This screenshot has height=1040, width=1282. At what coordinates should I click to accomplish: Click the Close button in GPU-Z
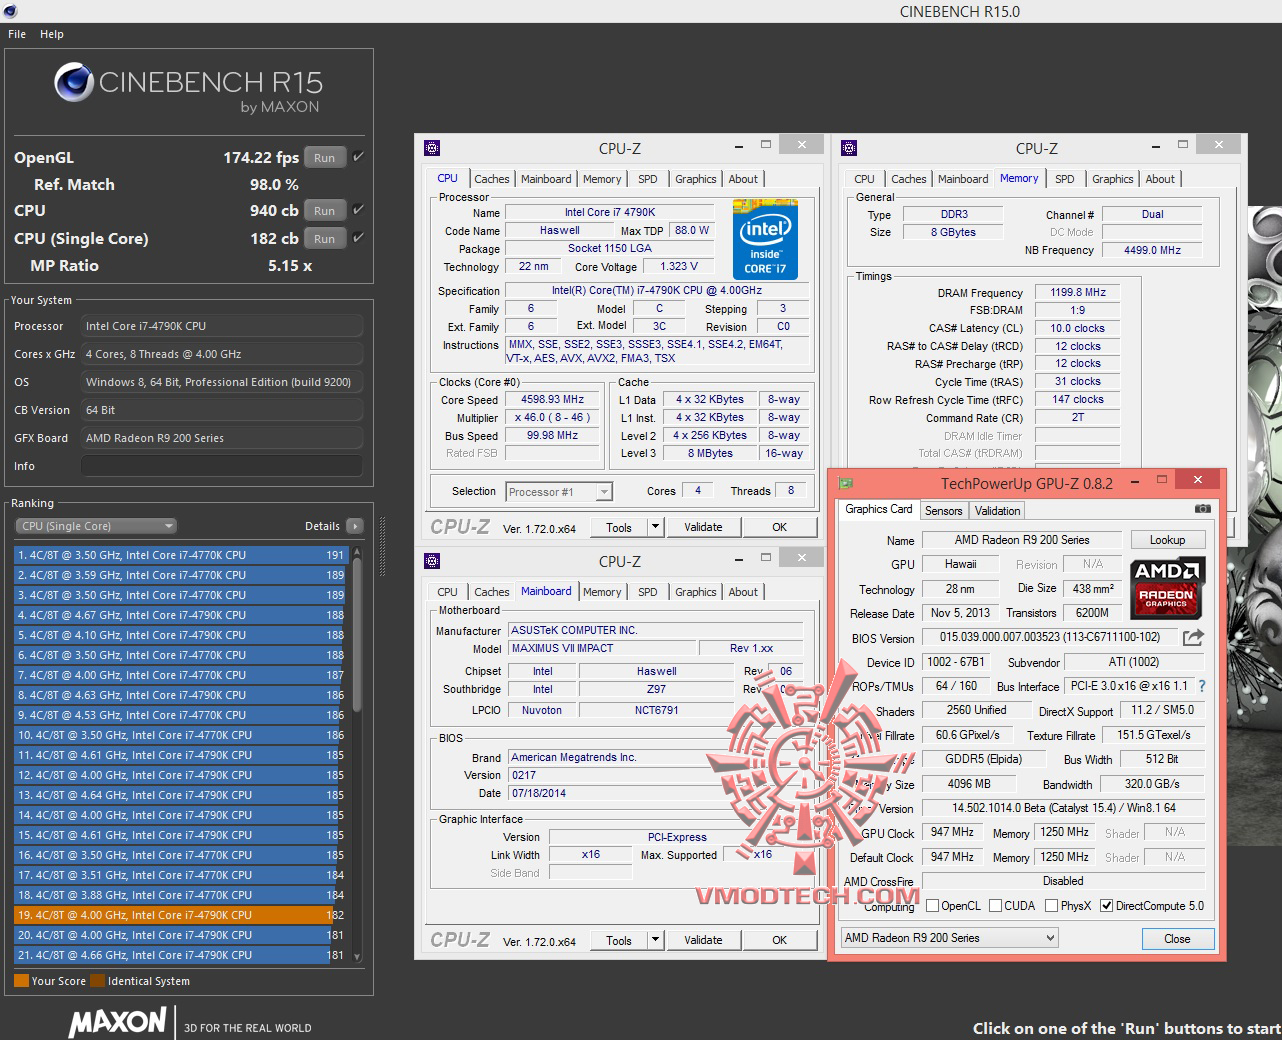tap(1177, 939)
